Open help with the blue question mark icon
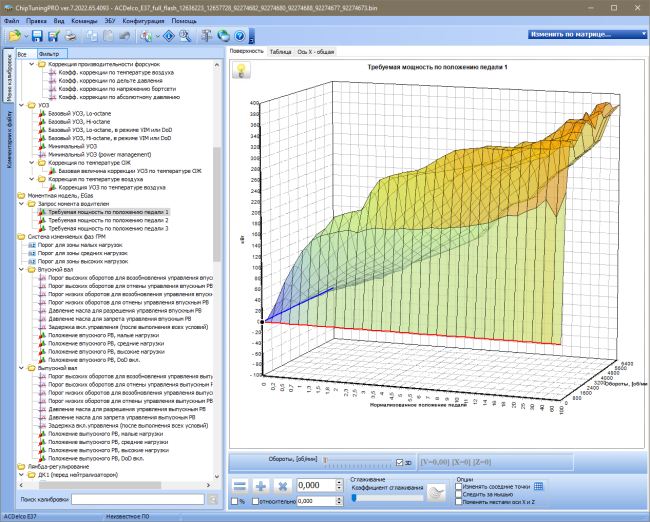 point(240,36)
